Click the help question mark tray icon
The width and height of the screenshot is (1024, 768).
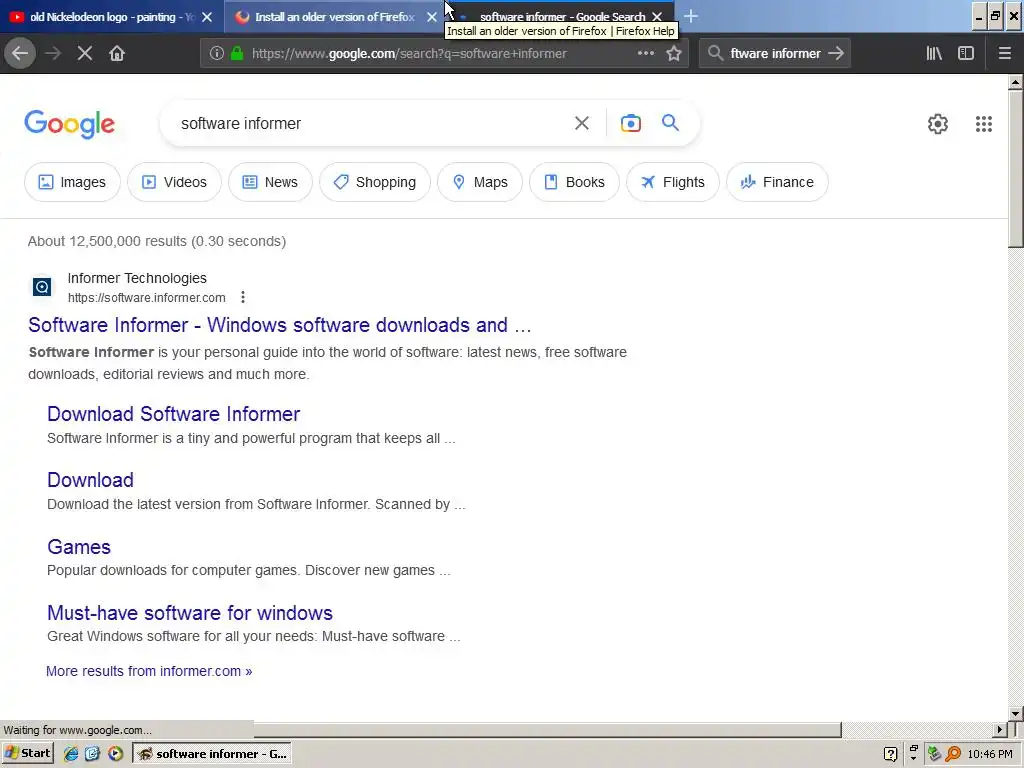(890, 754)
